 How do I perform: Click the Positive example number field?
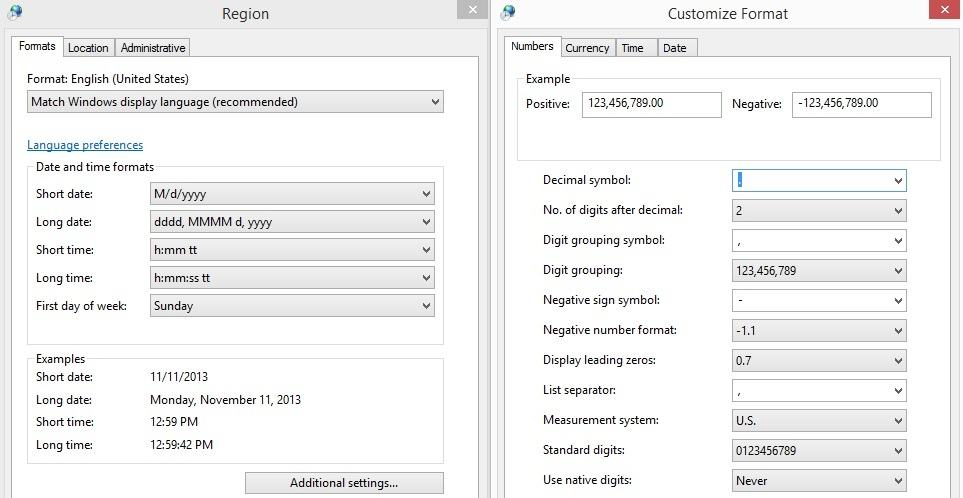pyautogui.click(x=652, y=104)
